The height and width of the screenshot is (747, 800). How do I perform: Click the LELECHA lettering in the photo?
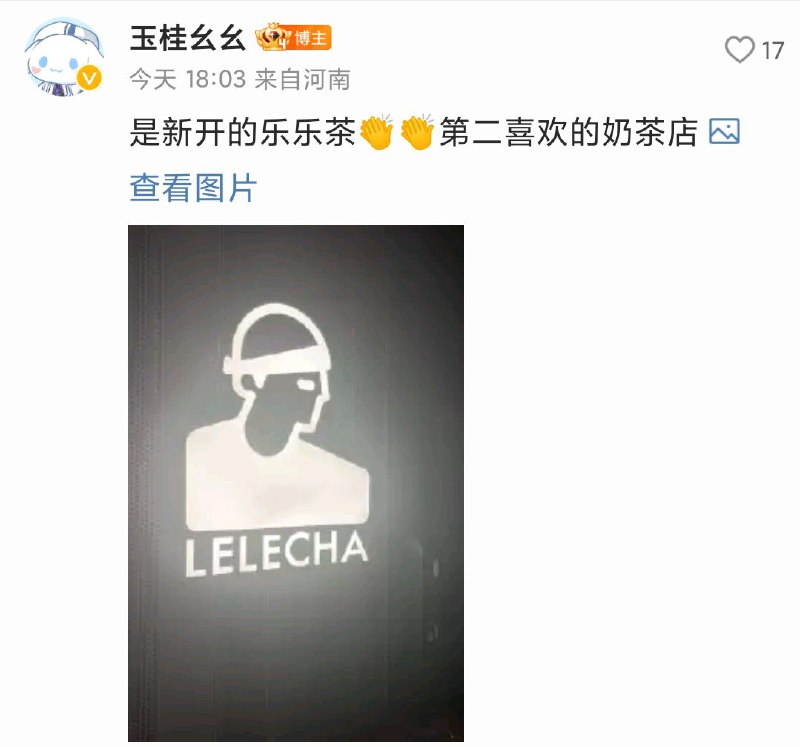276,553
